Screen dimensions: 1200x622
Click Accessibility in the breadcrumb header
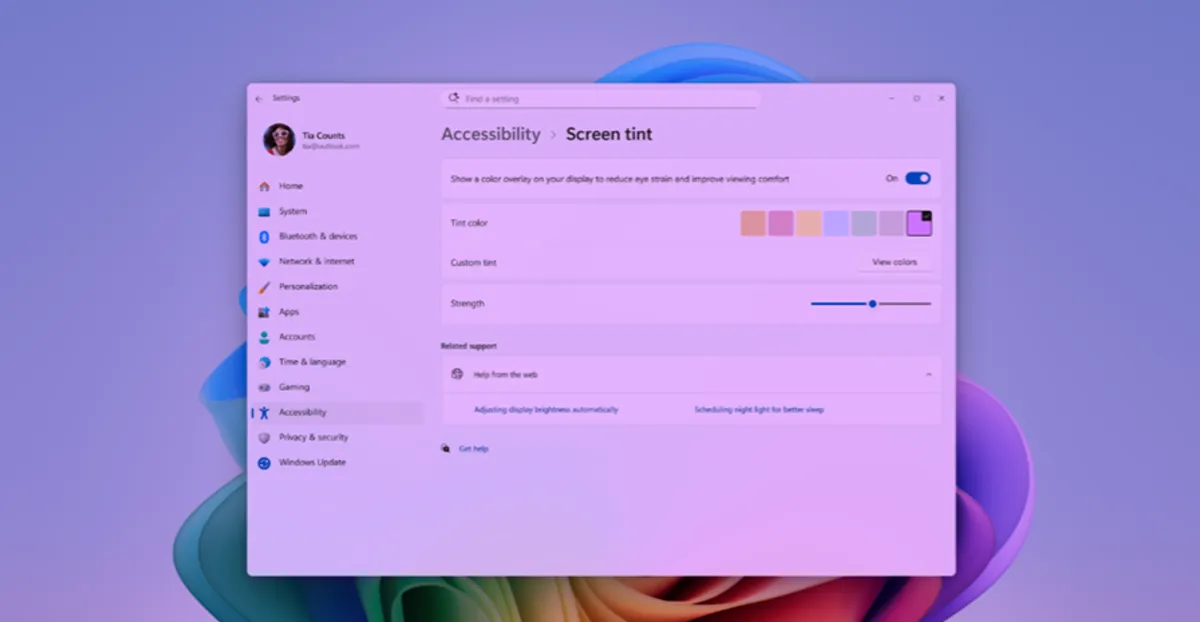[x=491, y=134]
